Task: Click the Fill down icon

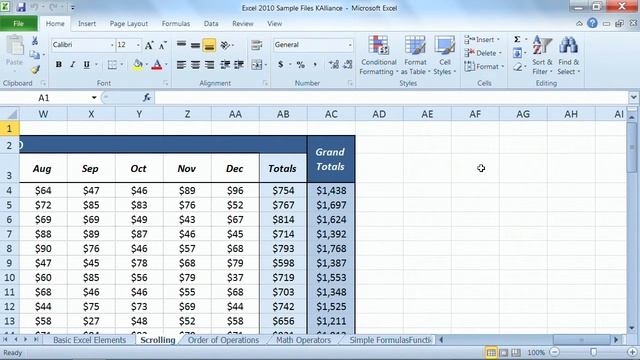Action: 517,53
